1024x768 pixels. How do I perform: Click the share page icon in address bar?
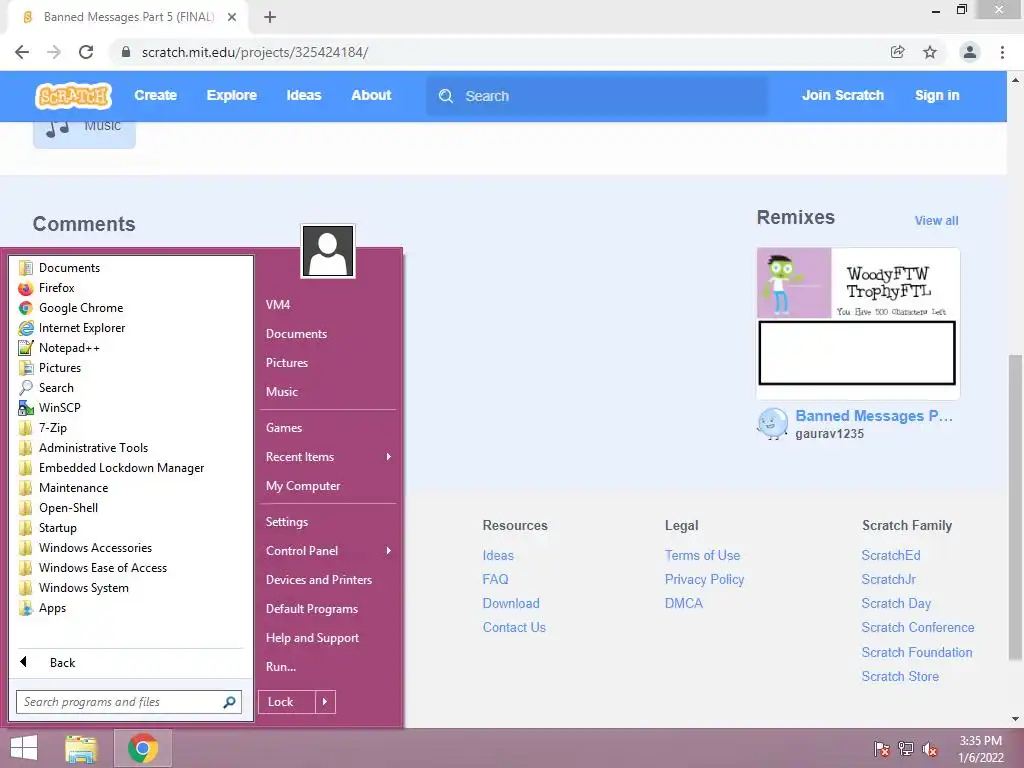[x=897, y=52]
